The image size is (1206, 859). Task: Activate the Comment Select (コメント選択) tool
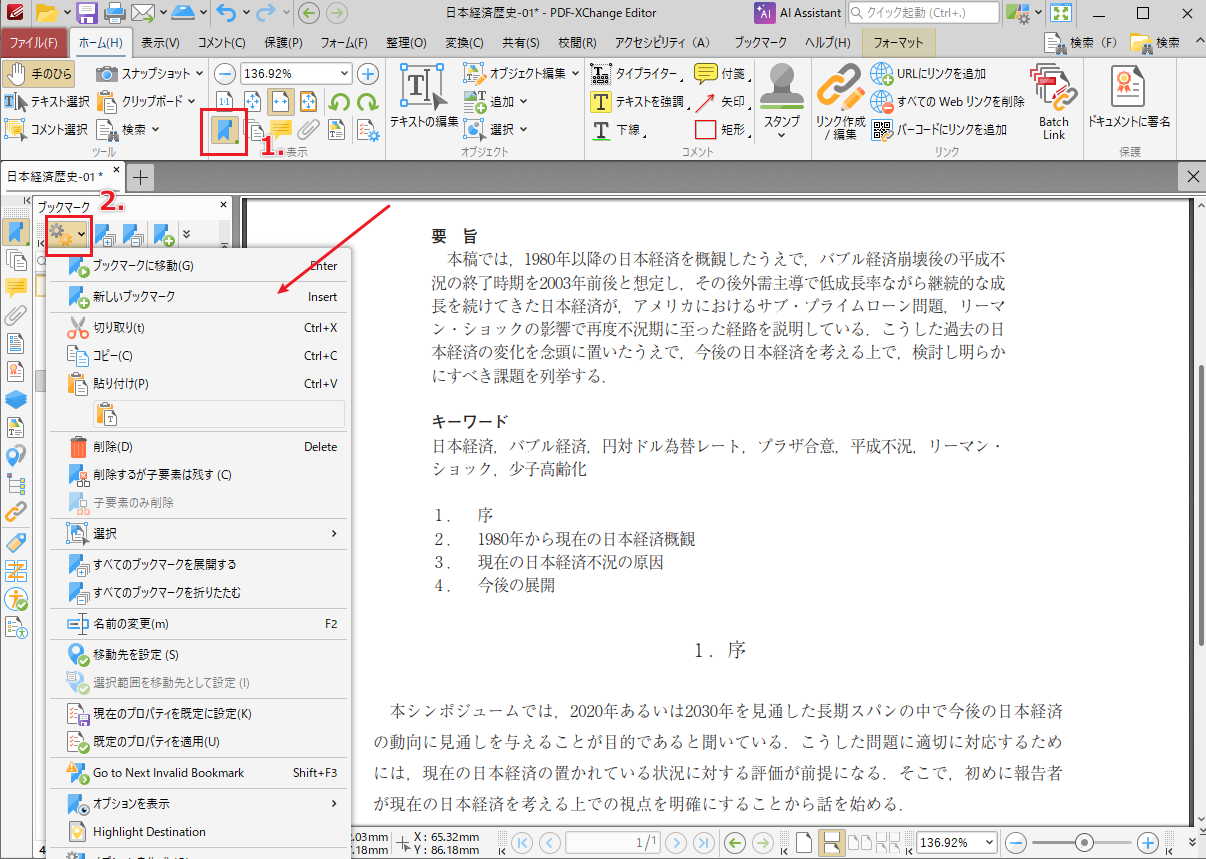(x=47, y=129)
